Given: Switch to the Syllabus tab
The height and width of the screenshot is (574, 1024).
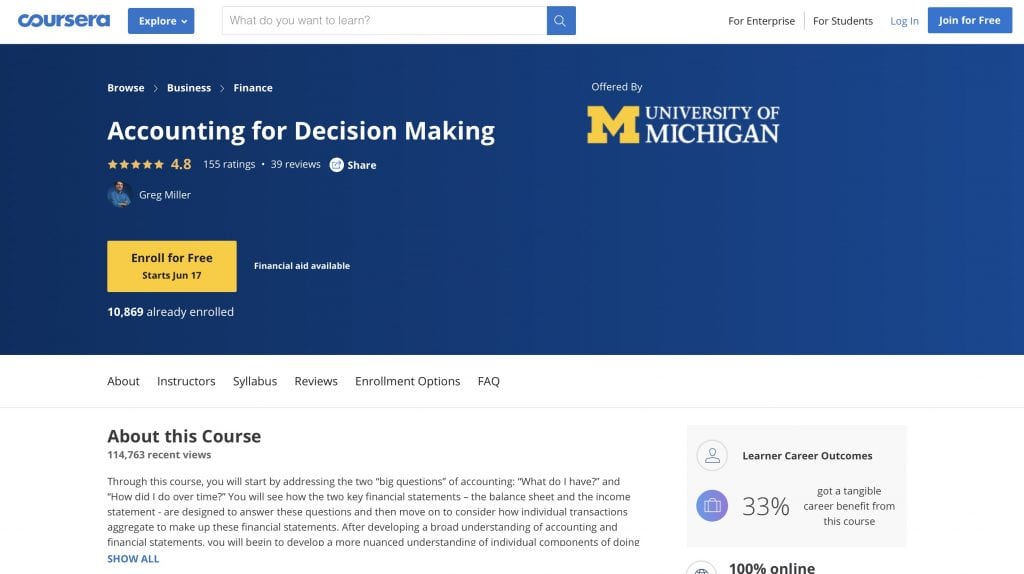Looking at the screenshot, I should [255, 381].
